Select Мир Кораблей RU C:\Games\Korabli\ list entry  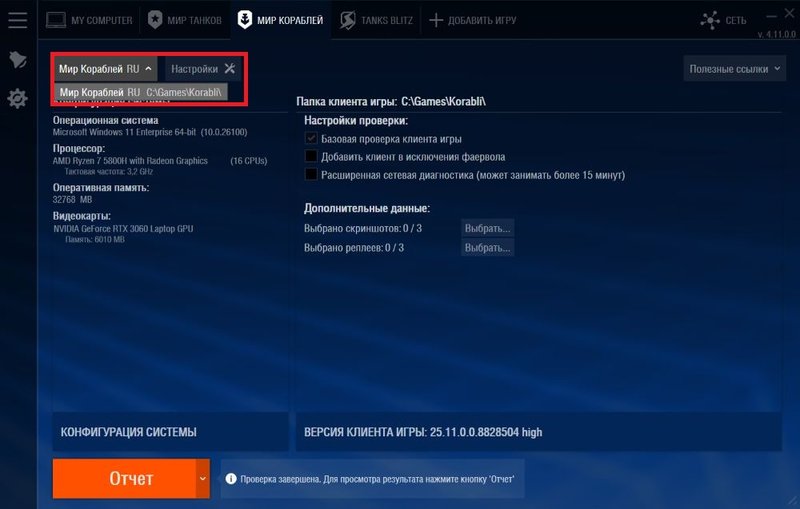click(x=140, y=92)
